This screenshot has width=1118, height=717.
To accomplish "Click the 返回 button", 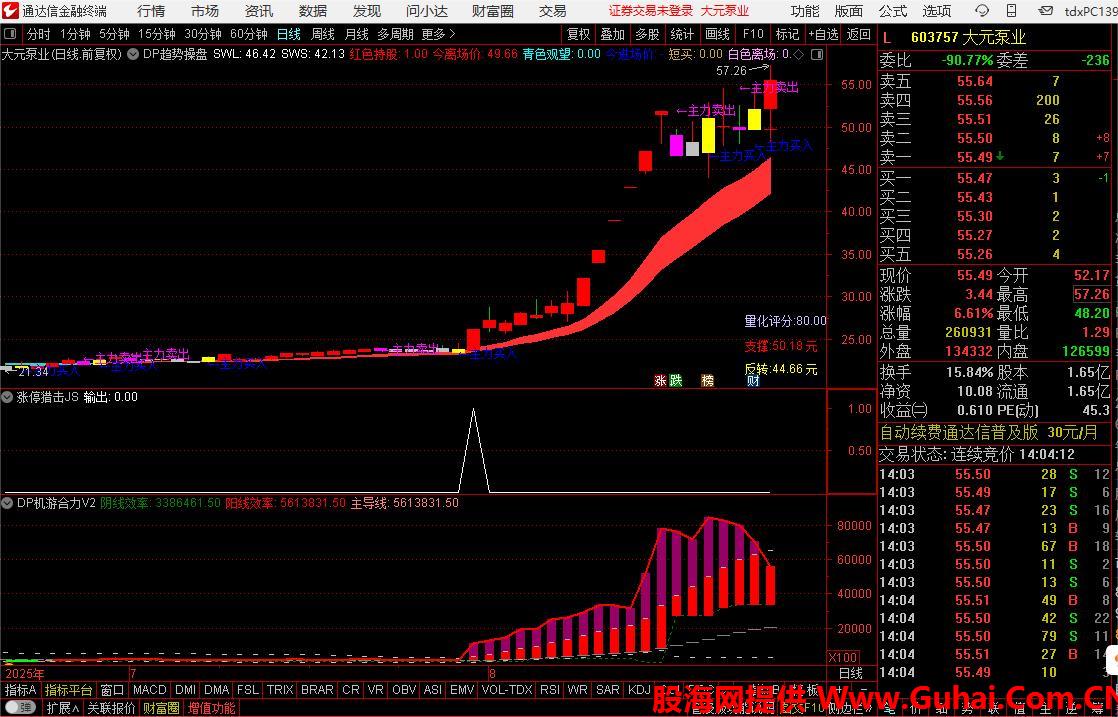I will 858,33.
